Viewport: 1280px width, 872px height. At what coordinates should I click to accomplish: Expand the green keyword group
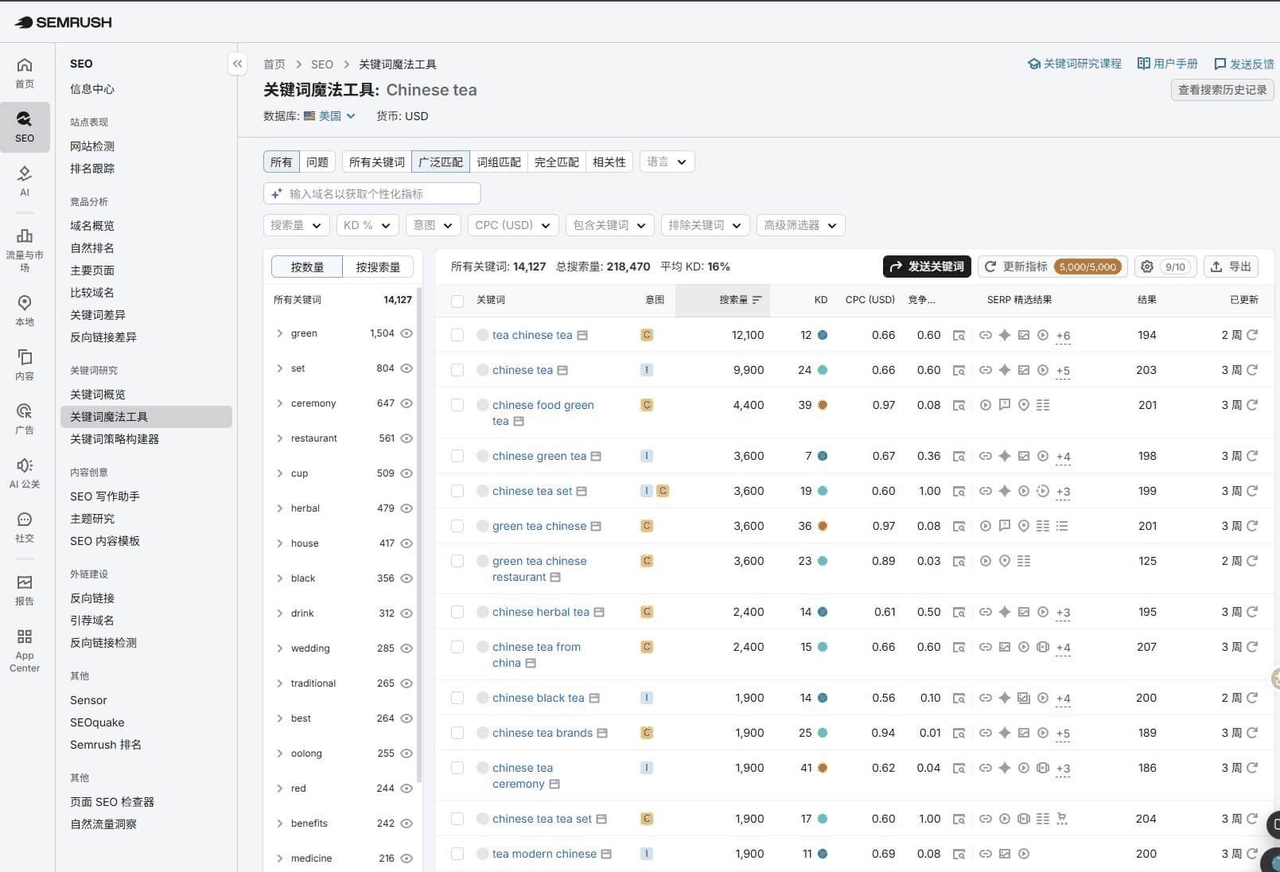click(x=279, y=333)
